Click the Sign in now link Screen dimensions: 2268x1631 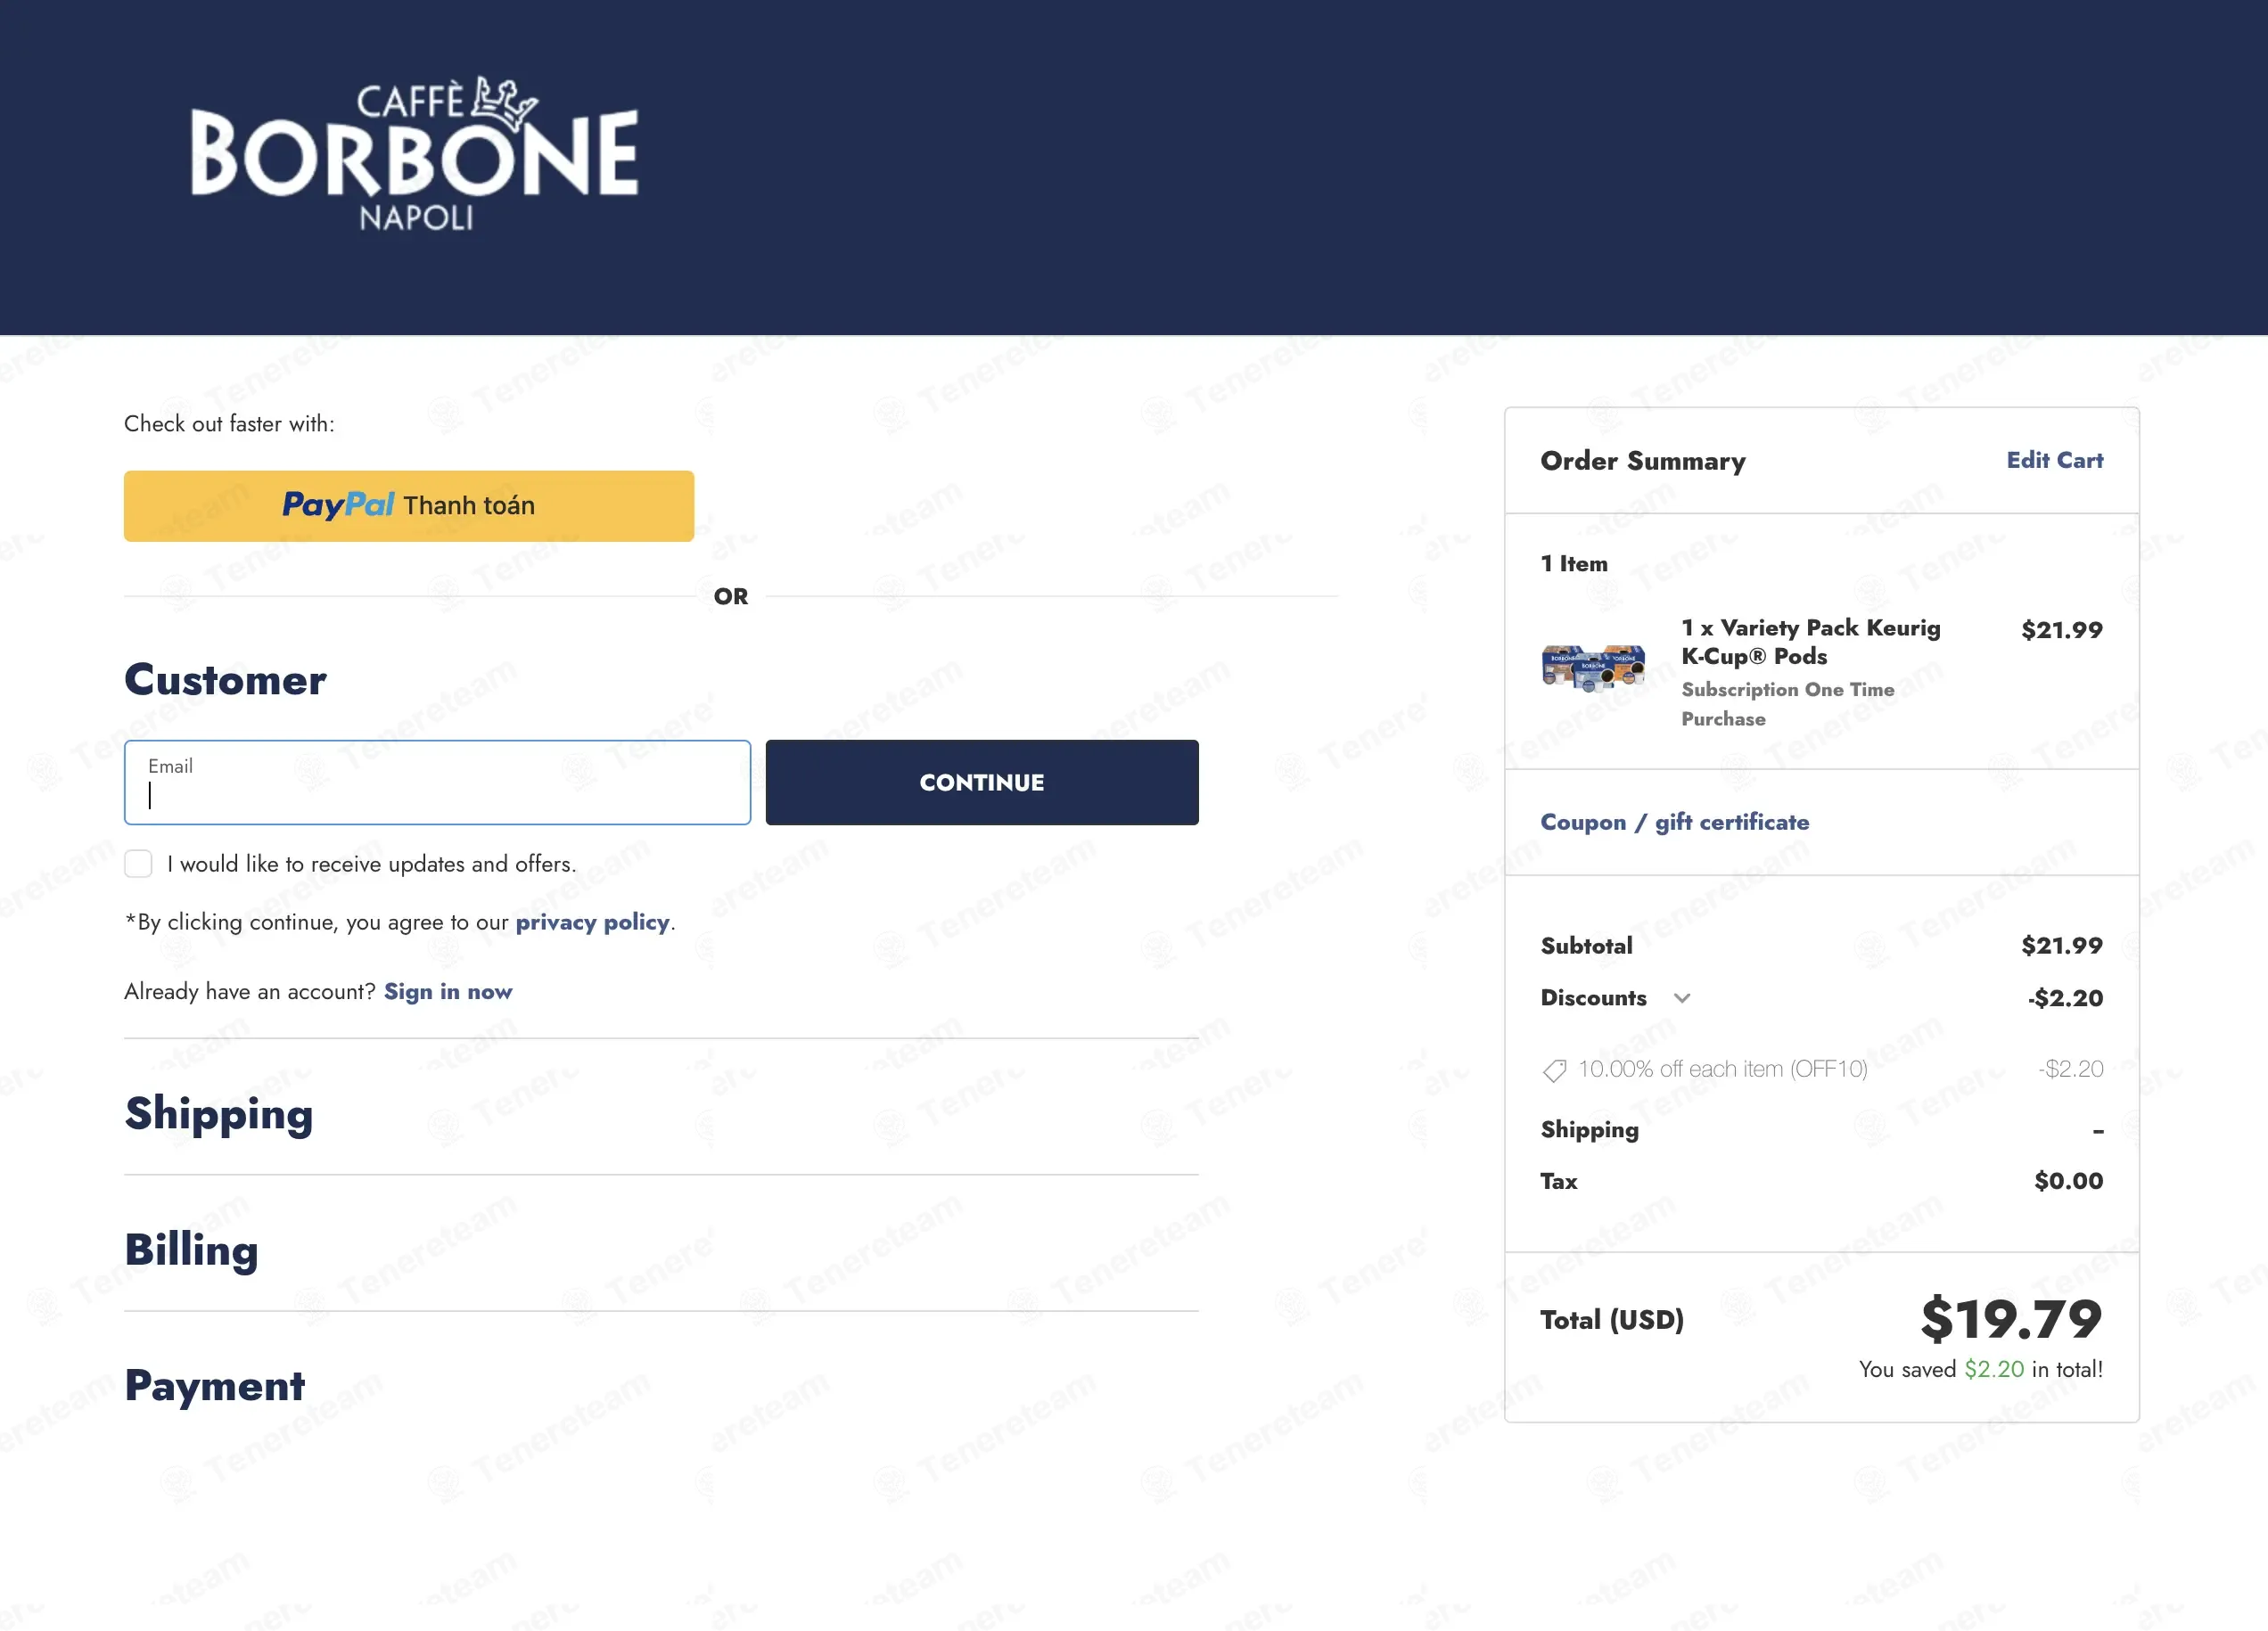coord(448,992)
